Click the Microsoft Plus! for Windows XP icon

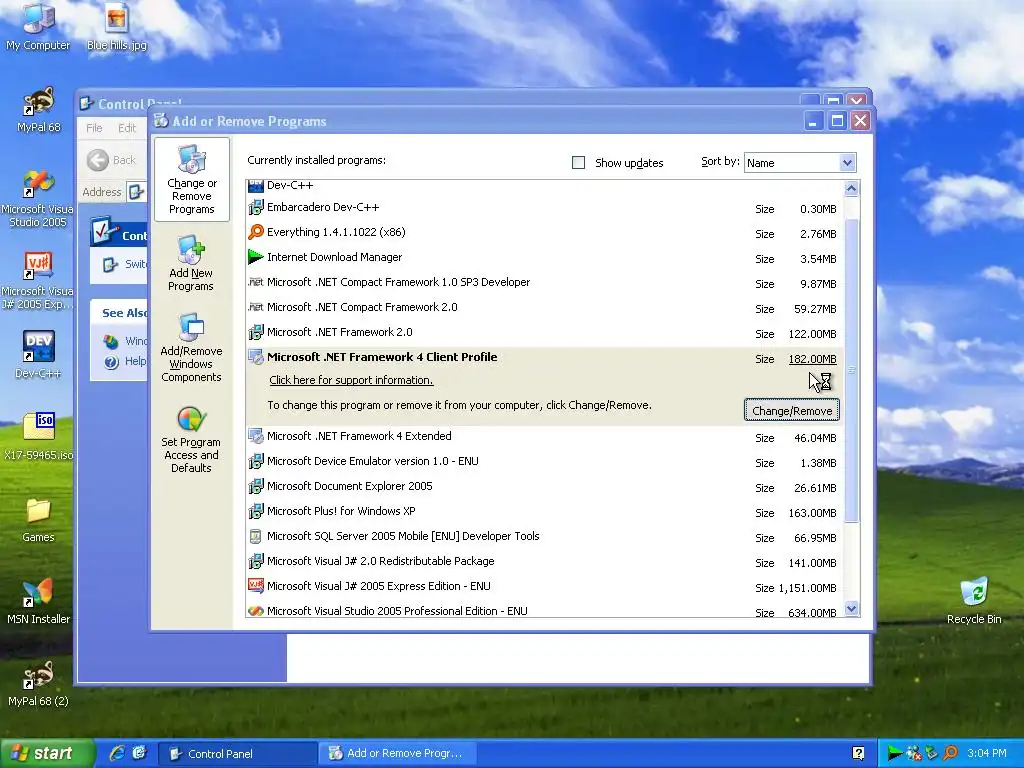coord(256,511)
